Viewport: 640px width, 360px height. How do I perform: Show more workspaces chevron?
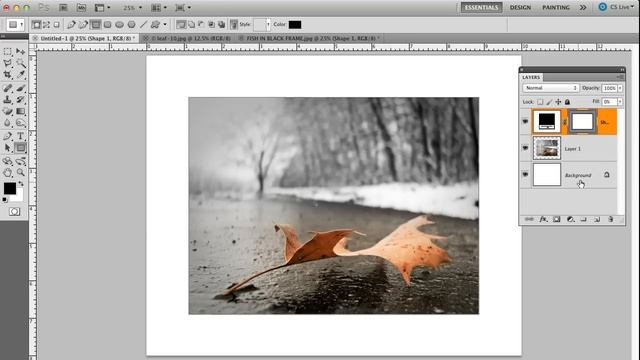[x=583, y=7]
